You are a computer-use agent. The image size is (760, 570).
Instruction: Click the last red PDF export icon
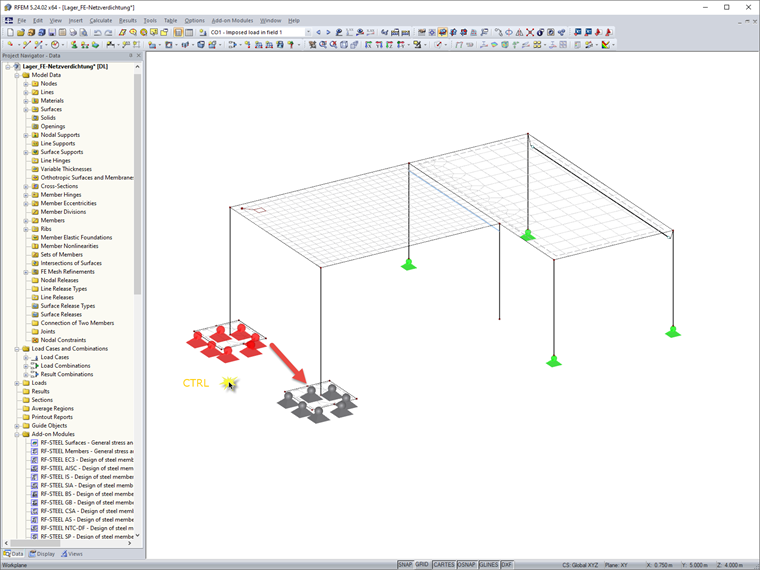click(609, 32)
